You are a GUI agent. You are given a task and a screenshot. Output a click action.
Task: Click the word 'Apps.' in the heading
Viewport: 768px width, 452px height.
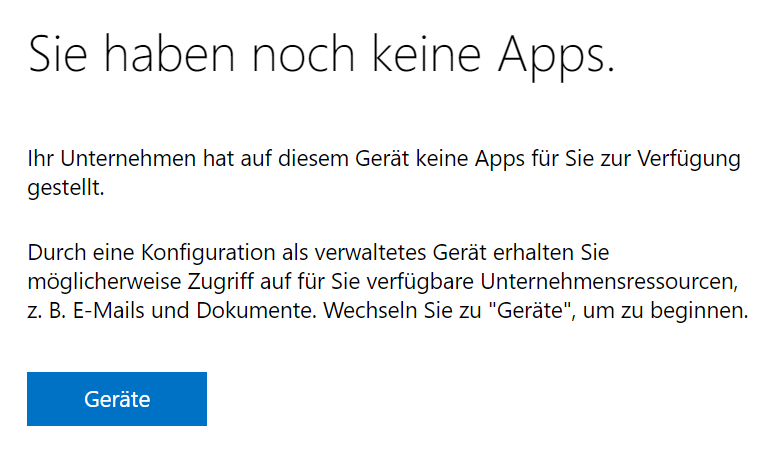556,57
